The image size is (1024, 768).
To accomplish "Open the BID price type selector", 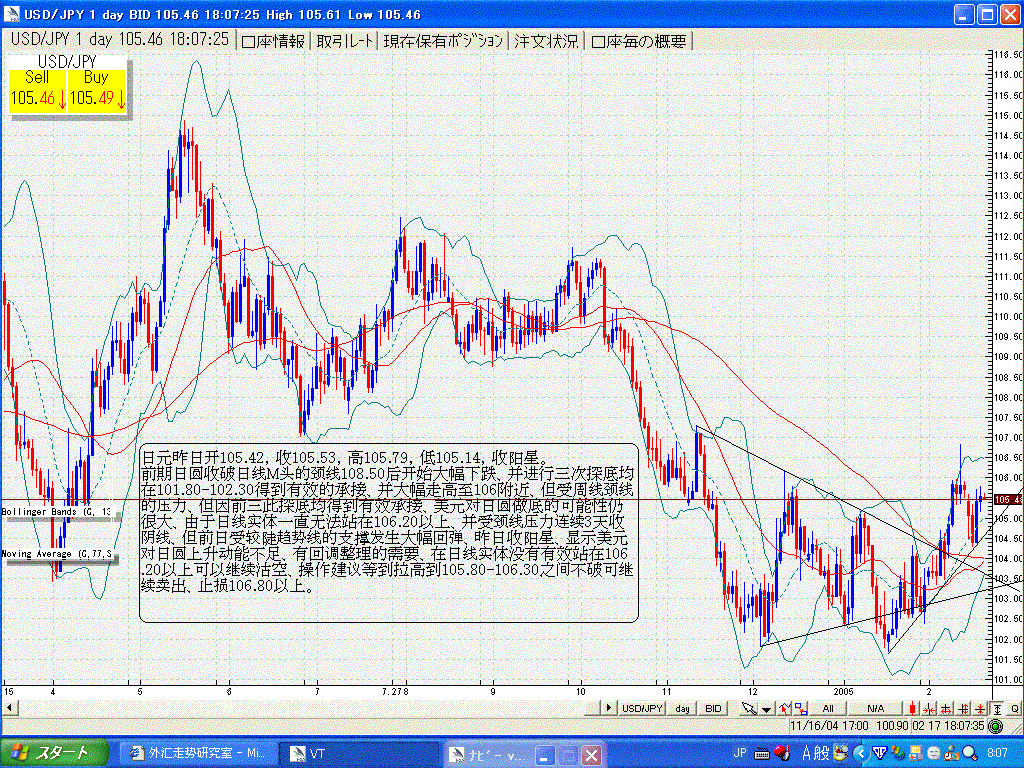I will (x=713, y=709).
